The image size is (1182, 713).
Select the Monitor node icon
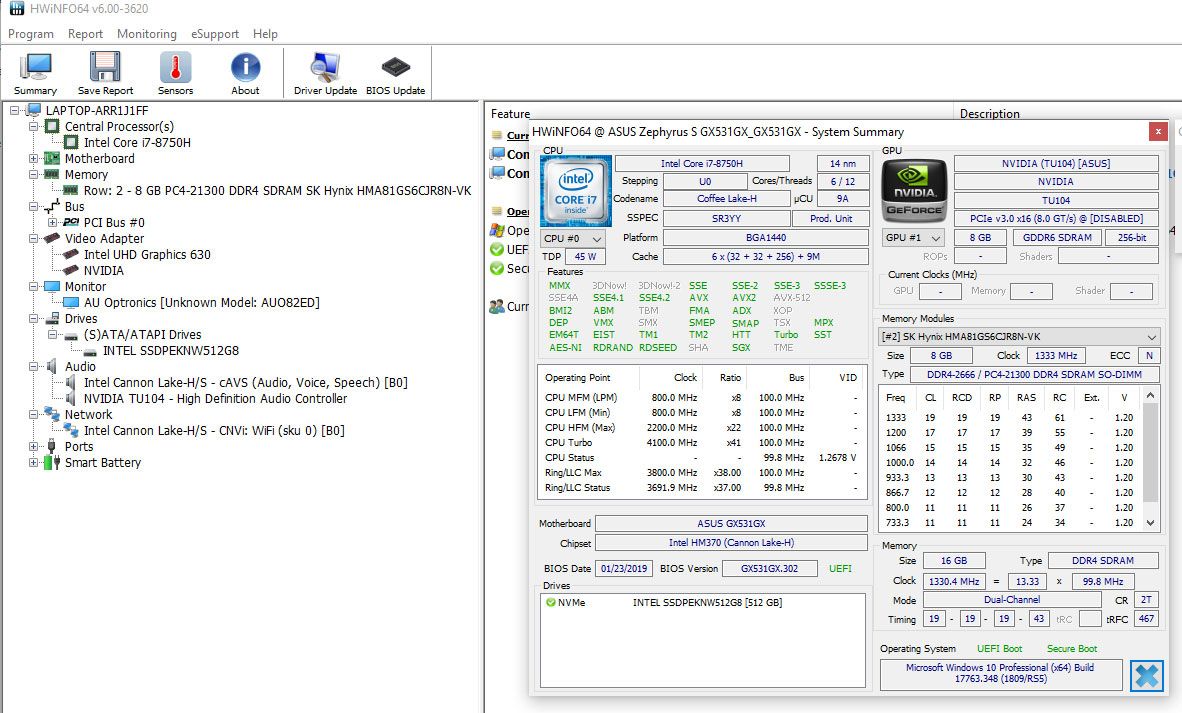coord(52,286)
